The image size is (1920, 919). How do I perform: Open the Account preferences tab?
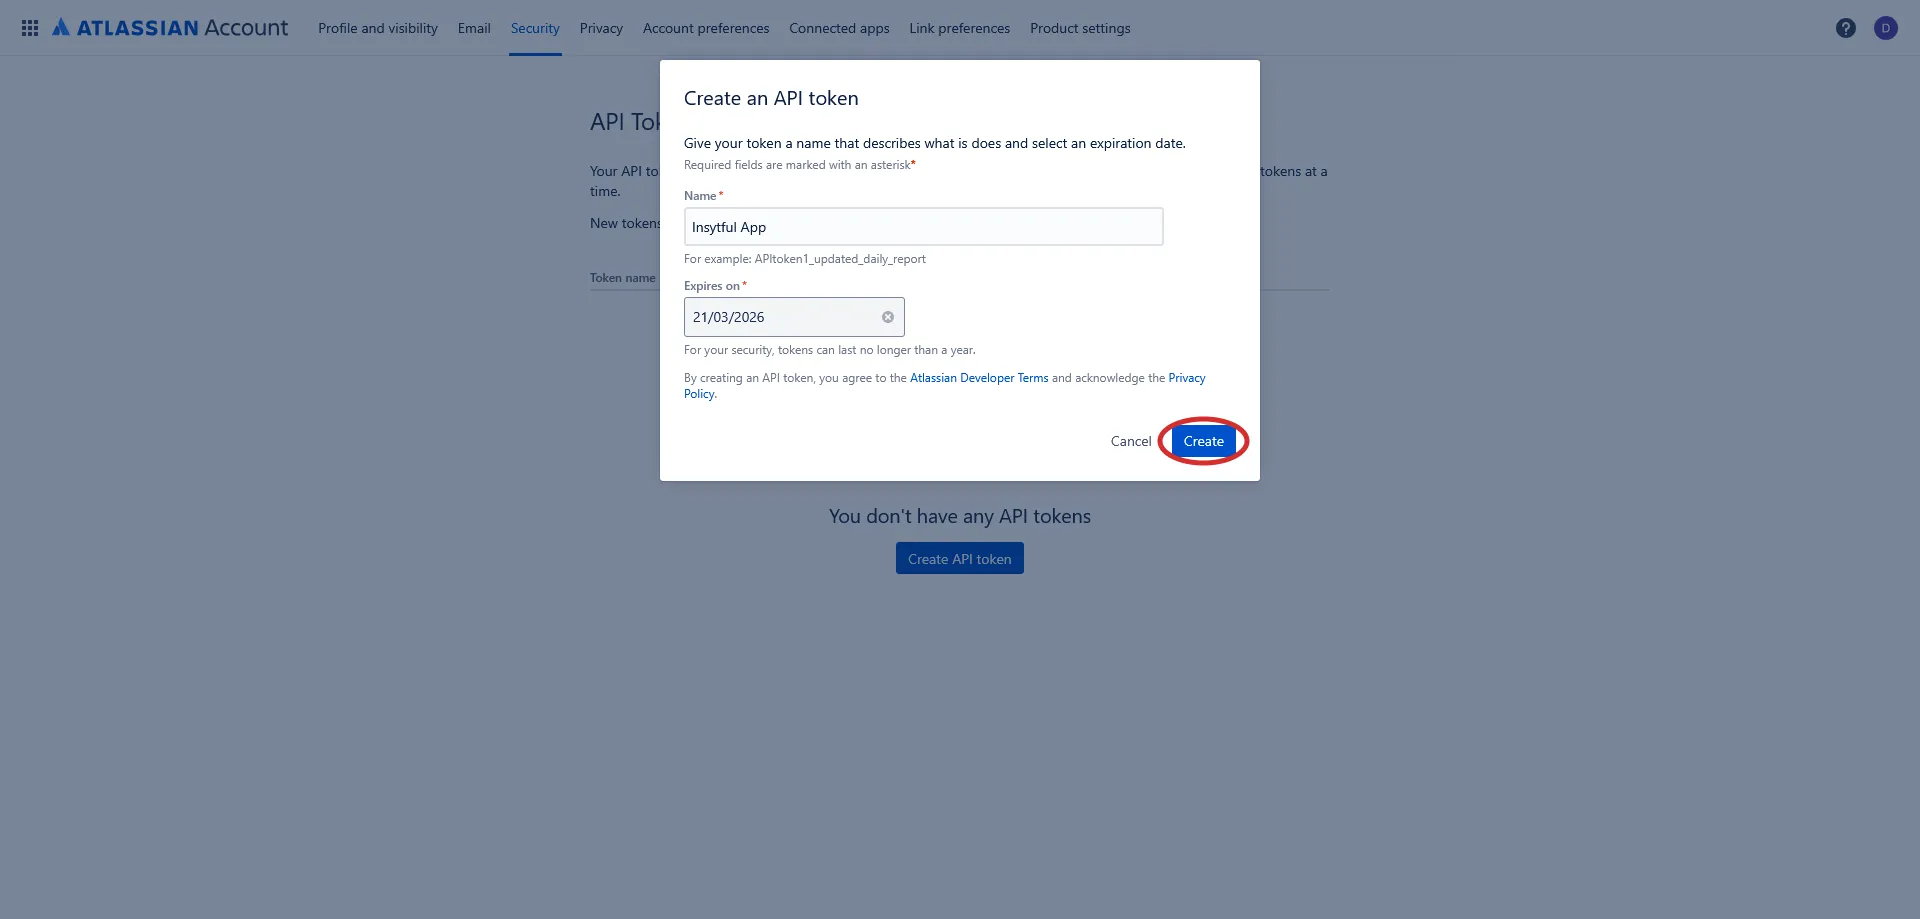tap(706, 28)
